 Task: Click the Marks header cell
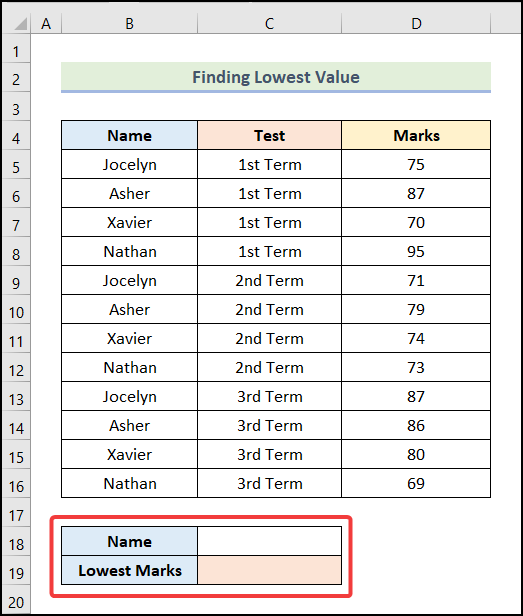pyautogui.click(x=416, y=136)
